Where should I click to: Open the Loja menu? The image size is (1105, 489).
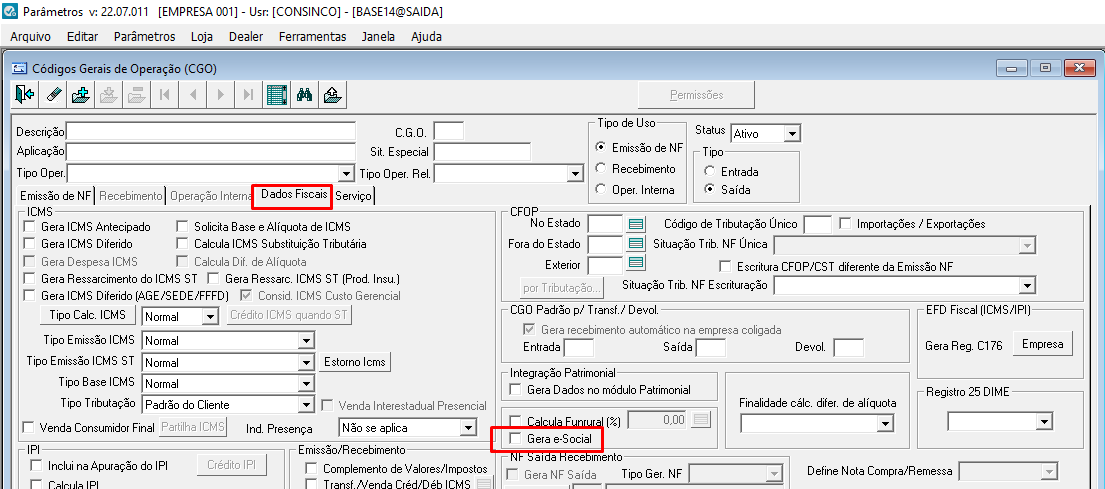click(202, 37)
